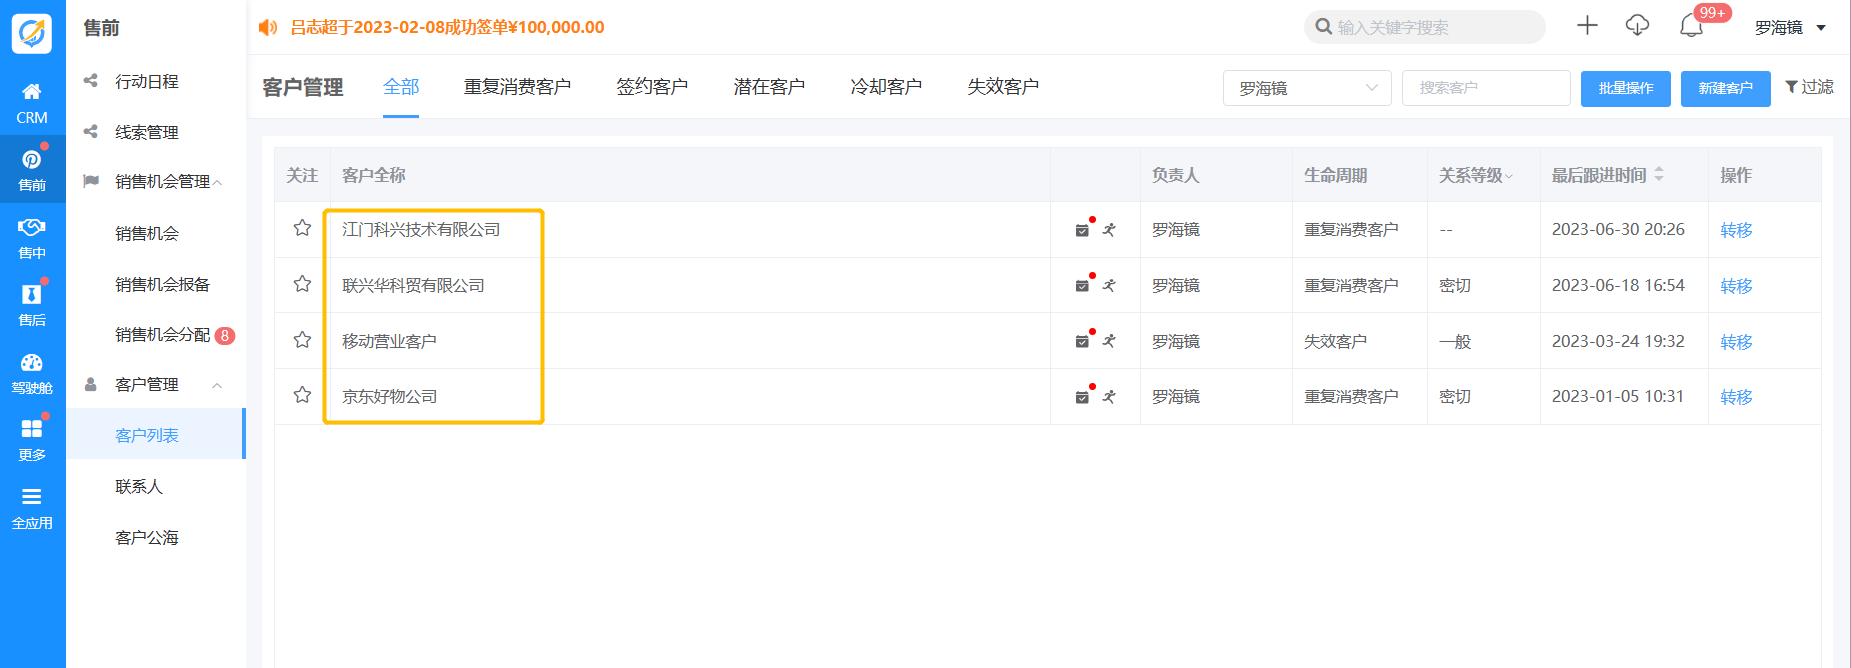
Task: Click the 新建客户 button
Action: (1726, 88)
